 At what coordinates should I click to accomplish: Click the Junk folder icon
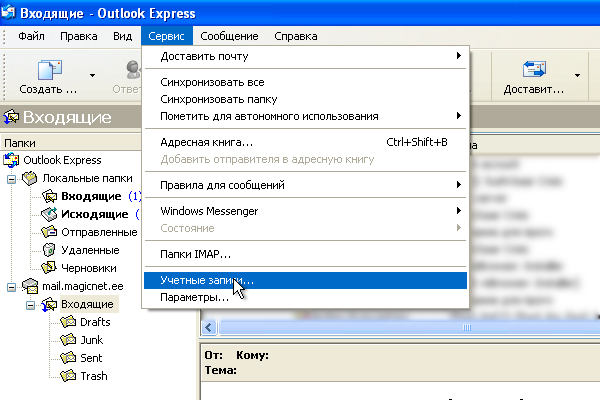pyautogui.click(x=68, y=340)
